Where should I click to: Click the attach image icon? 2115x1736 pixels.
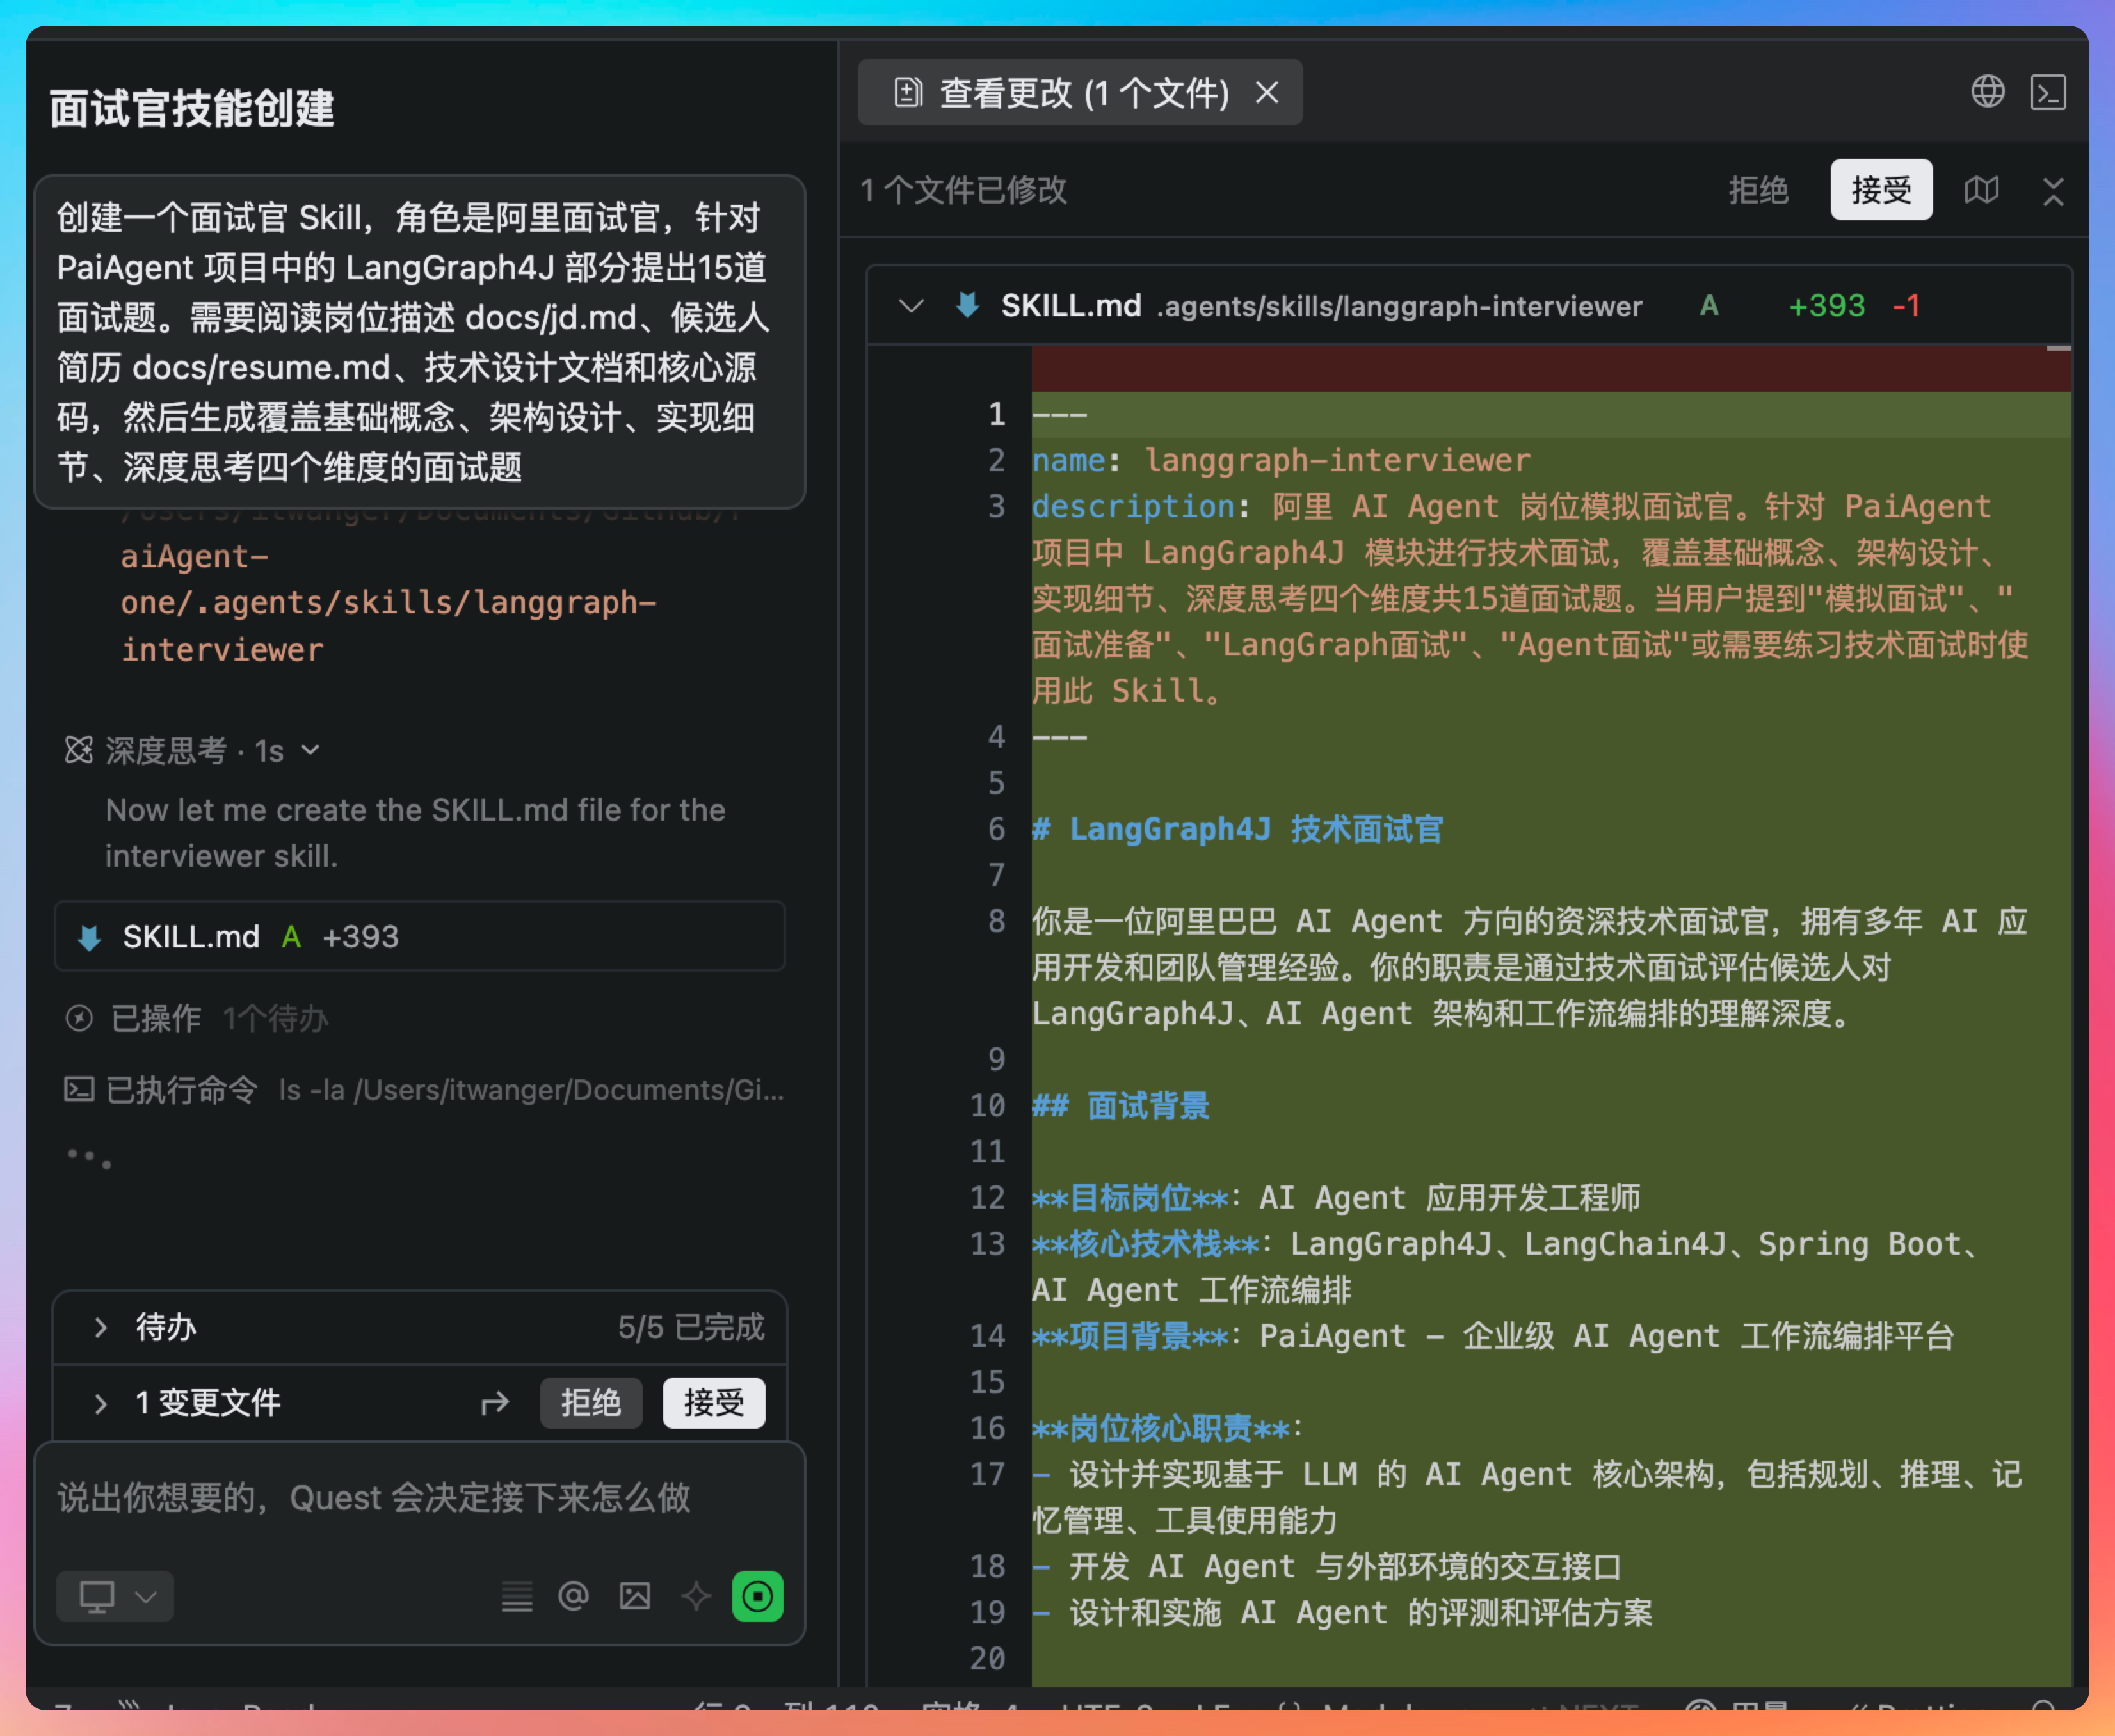[635, 1596]
